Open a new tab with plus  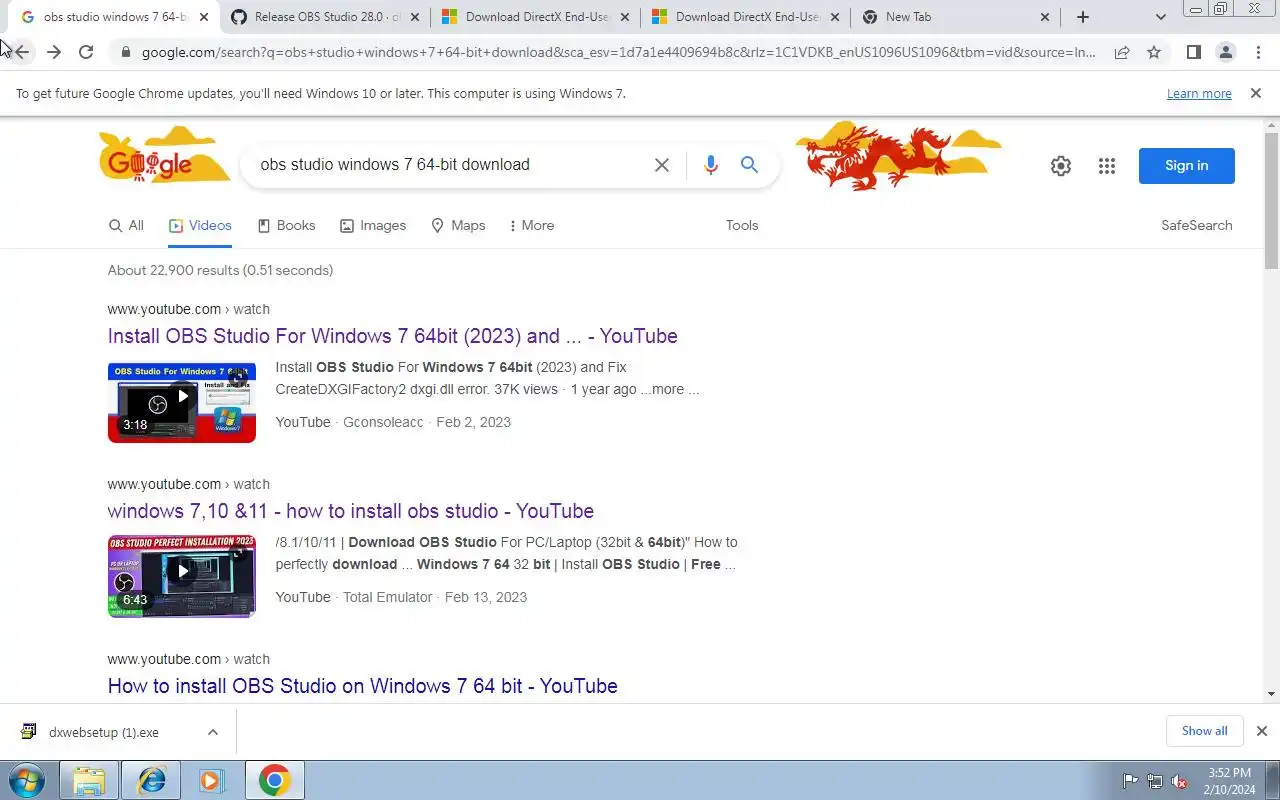[1083, 17]
